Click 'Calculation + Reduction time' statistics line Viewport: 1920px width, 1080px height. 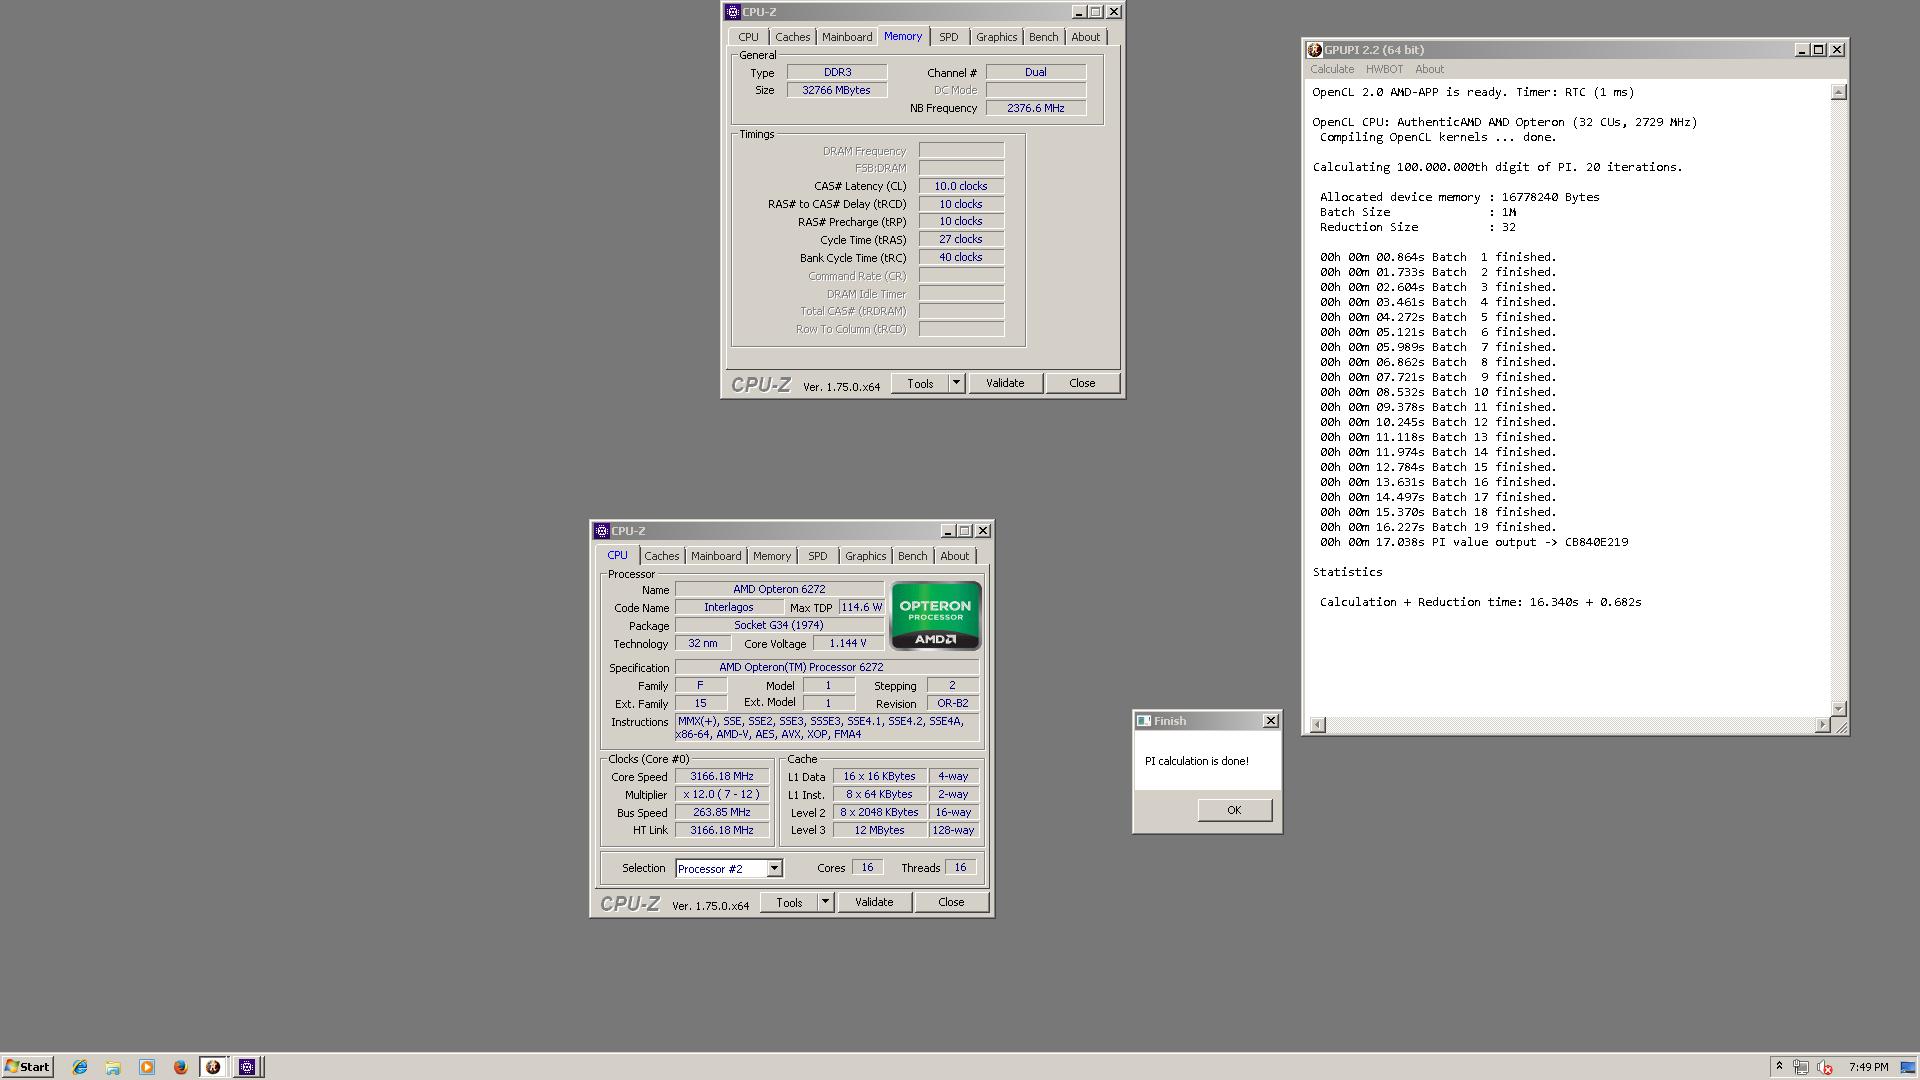click(x=1480, y=602)
